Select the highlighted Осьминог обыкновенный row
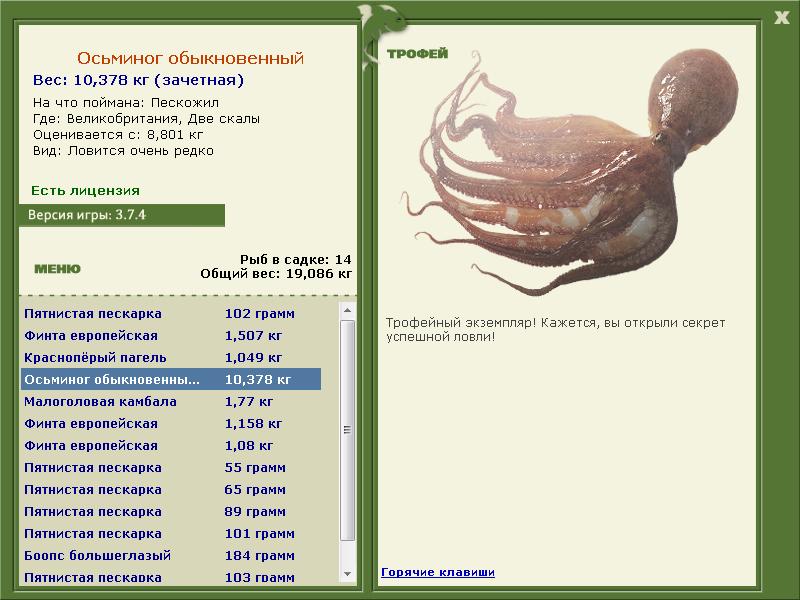800x600 pixels. (170, 379)
